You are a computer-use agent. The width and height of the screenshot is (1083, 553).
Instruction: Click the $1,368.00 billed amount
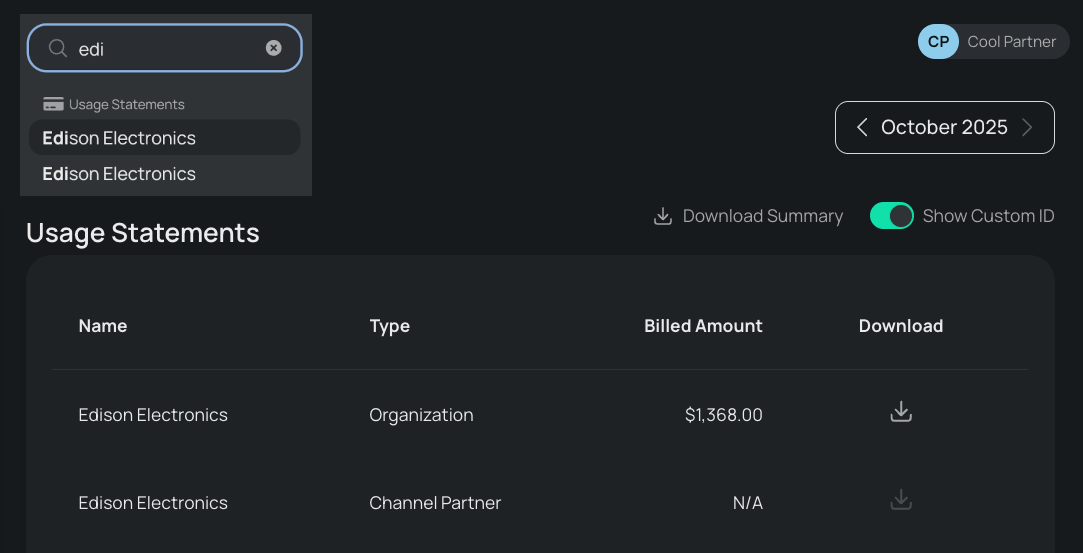pyautogui.click(x=724, y=415)
